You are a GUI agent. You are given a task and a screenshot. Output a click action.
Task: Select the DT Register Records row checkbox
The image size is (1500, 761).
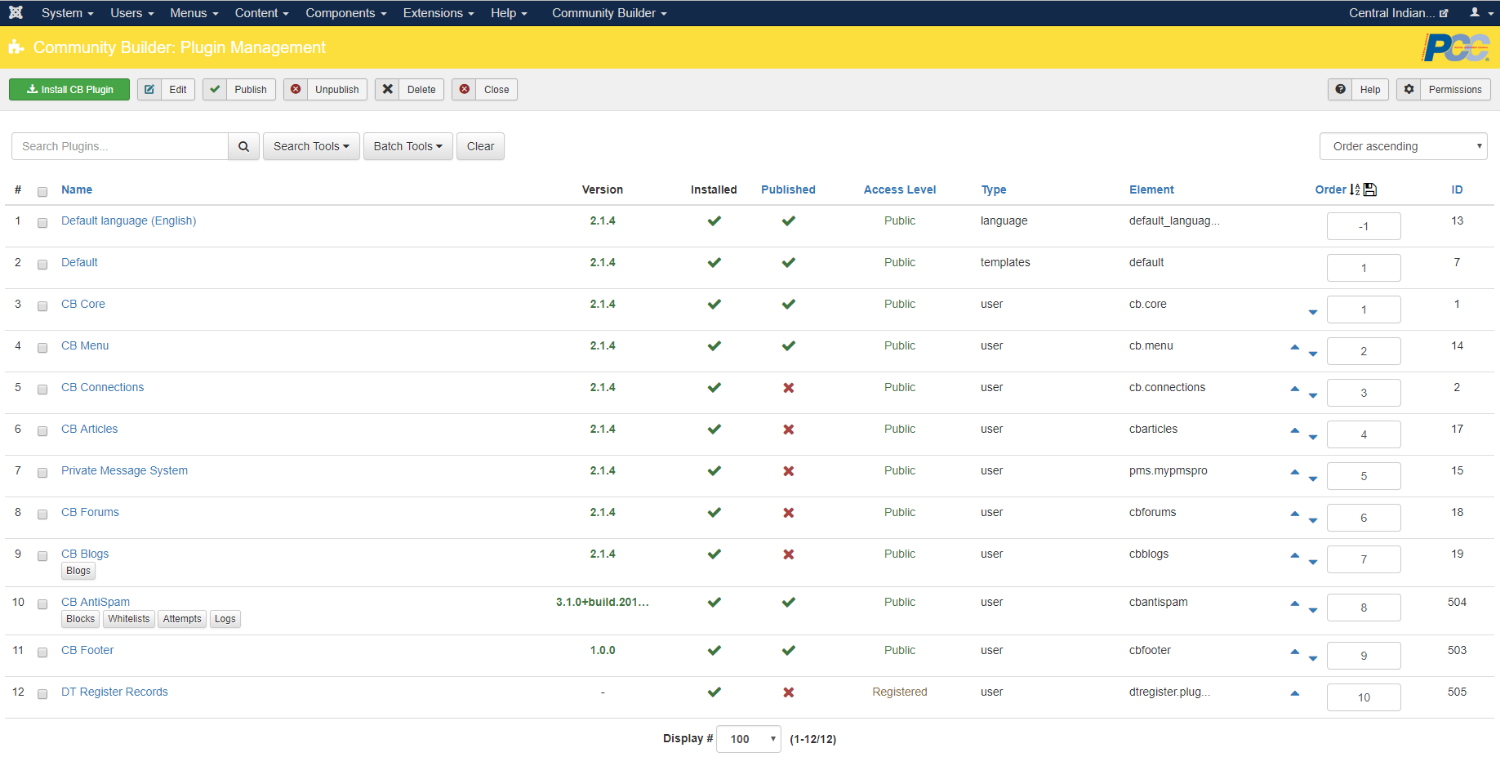point(42,693)
